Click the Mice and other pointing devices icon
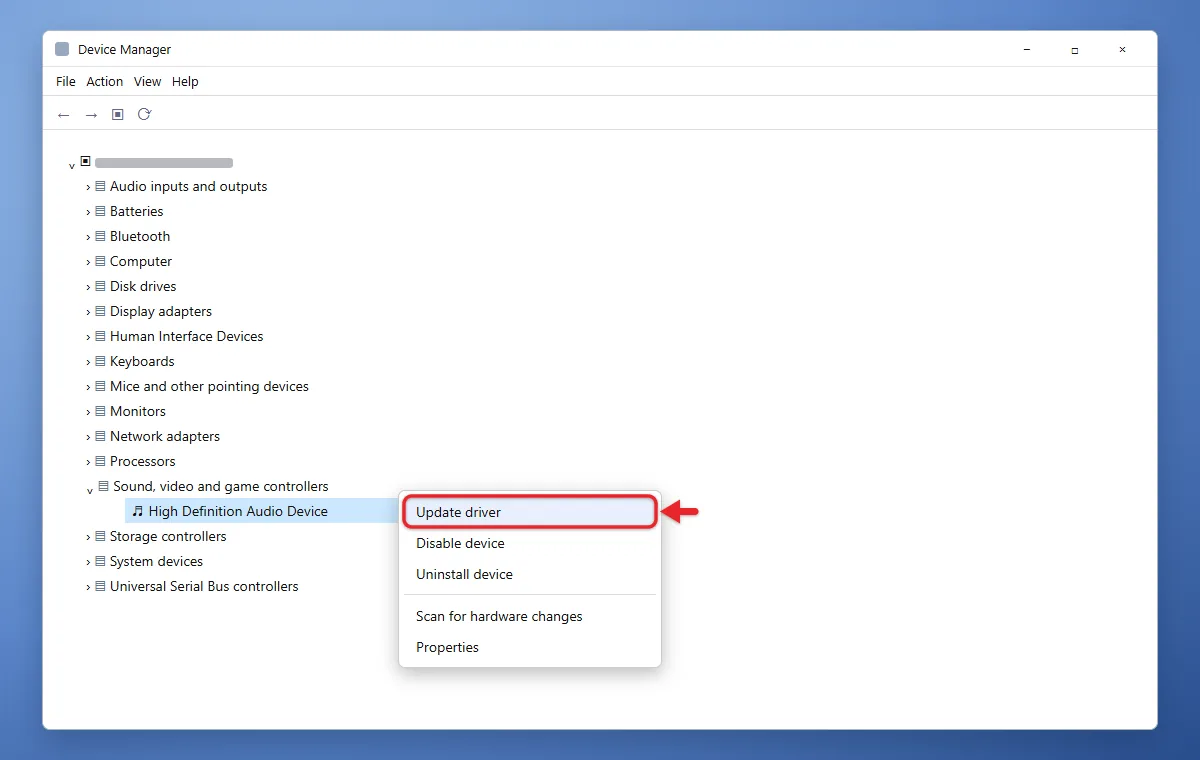Viewport: 1200px width, 760px height. click(101, 386)
